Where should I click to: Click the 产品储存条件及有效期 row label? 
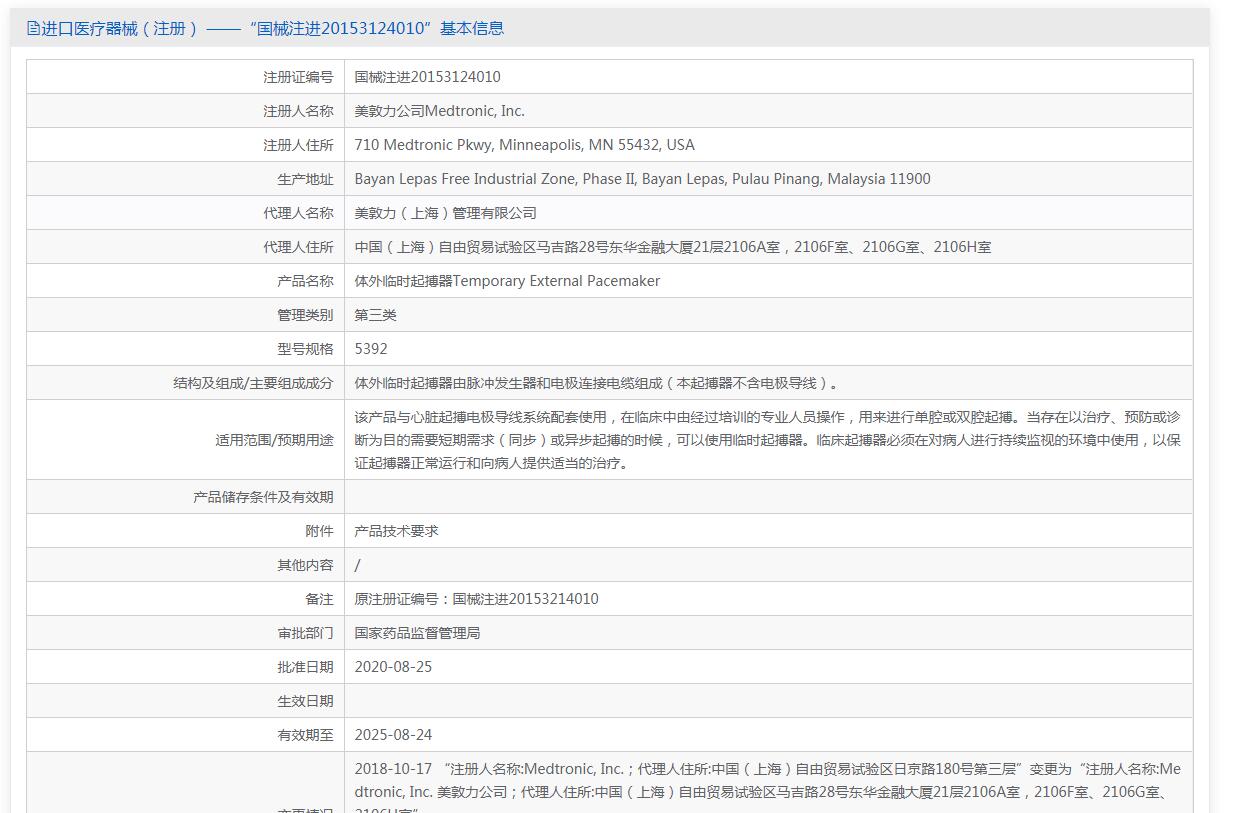pyautogui.click(x=263, y=497)
